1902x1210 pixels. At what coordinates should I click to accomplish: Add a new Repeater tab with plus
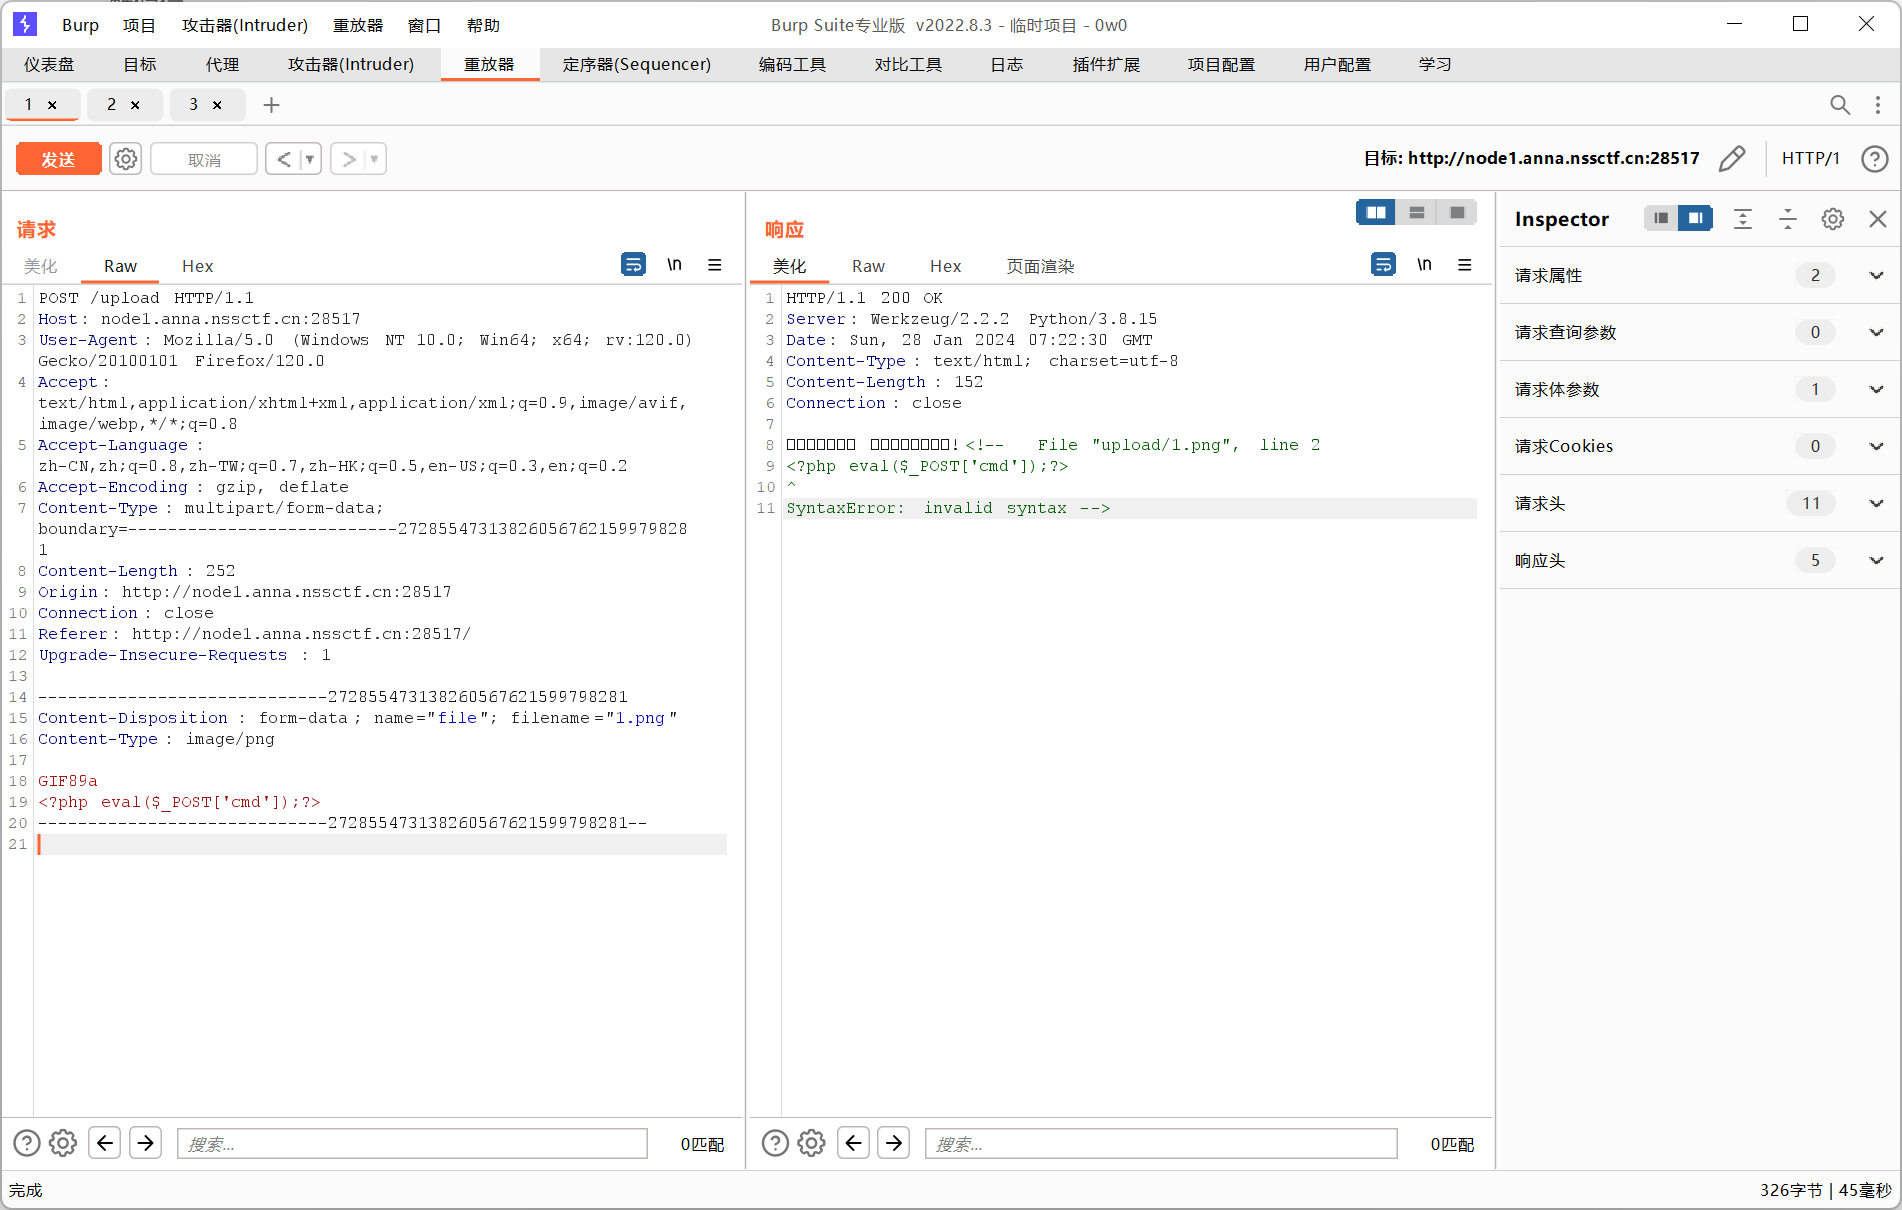[x=271, y=105]
